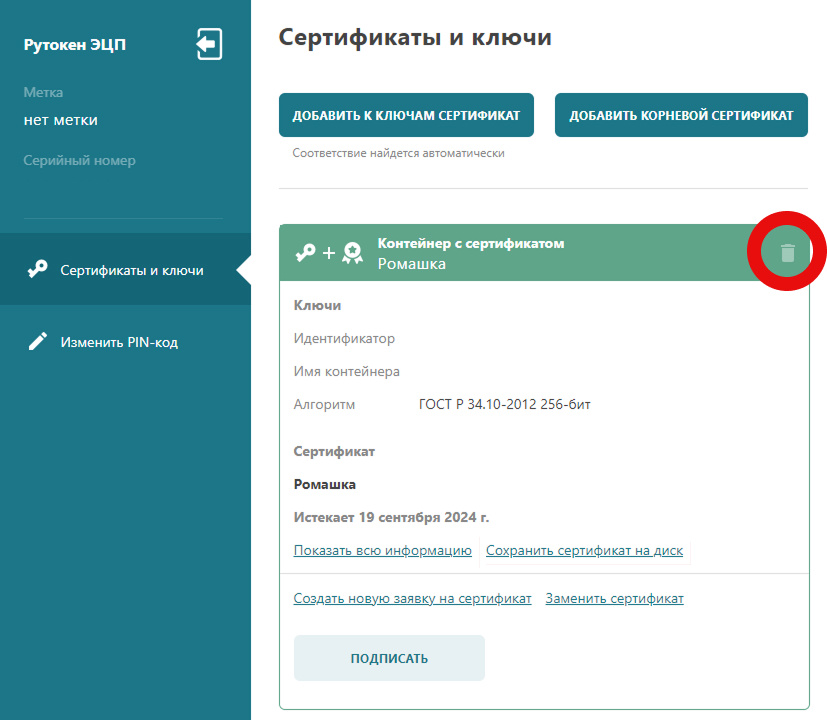Delete the Ромашка container via trash icon
Viewport: 827px width, 720px height.
pos(787,253)
